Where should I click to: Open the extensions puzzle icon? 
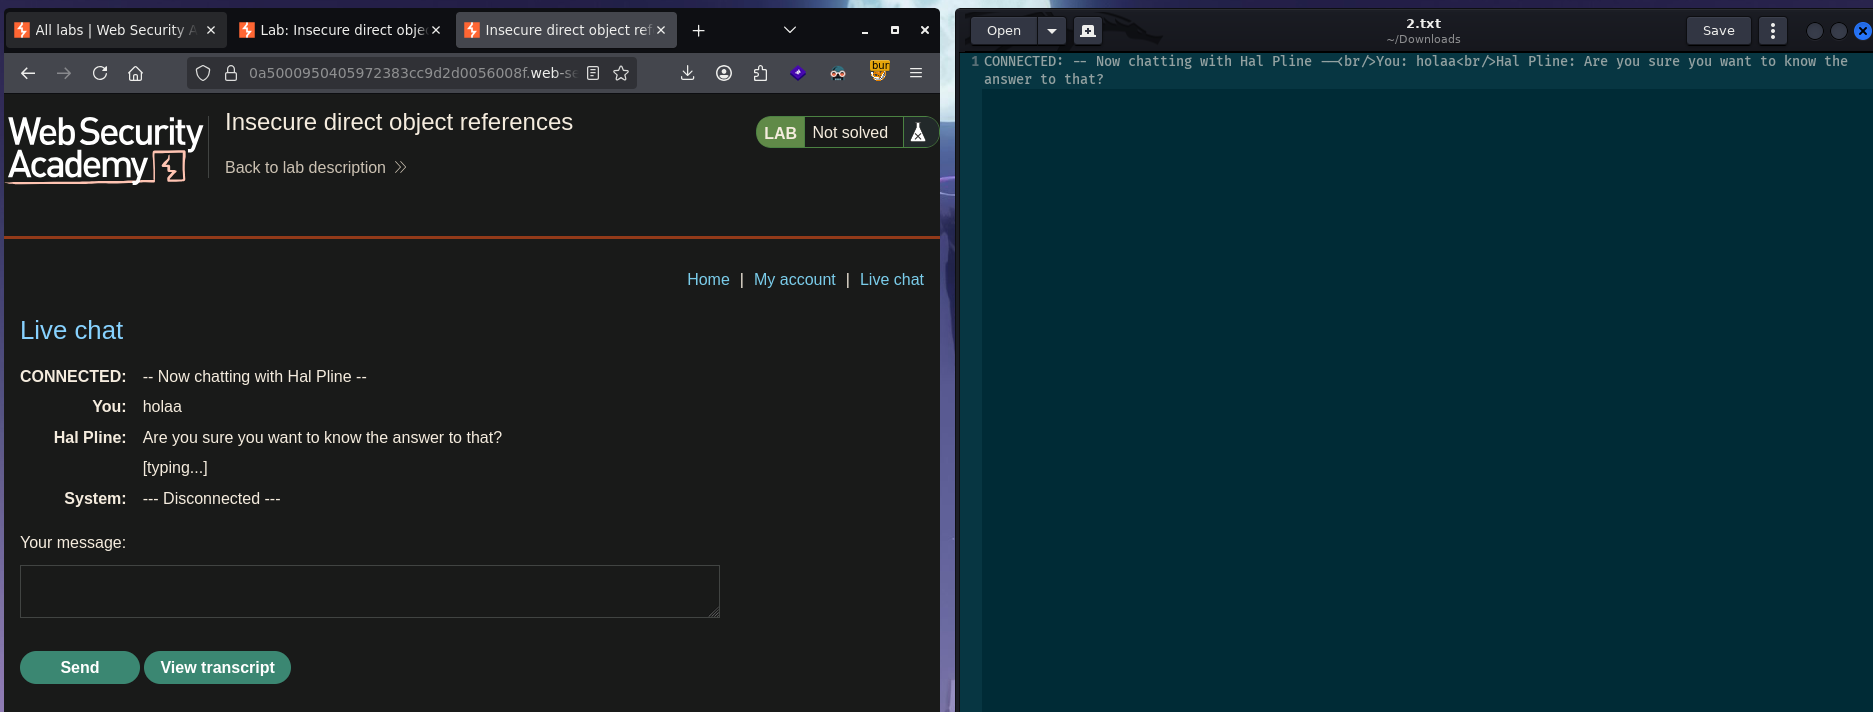(x=761, y=73)
